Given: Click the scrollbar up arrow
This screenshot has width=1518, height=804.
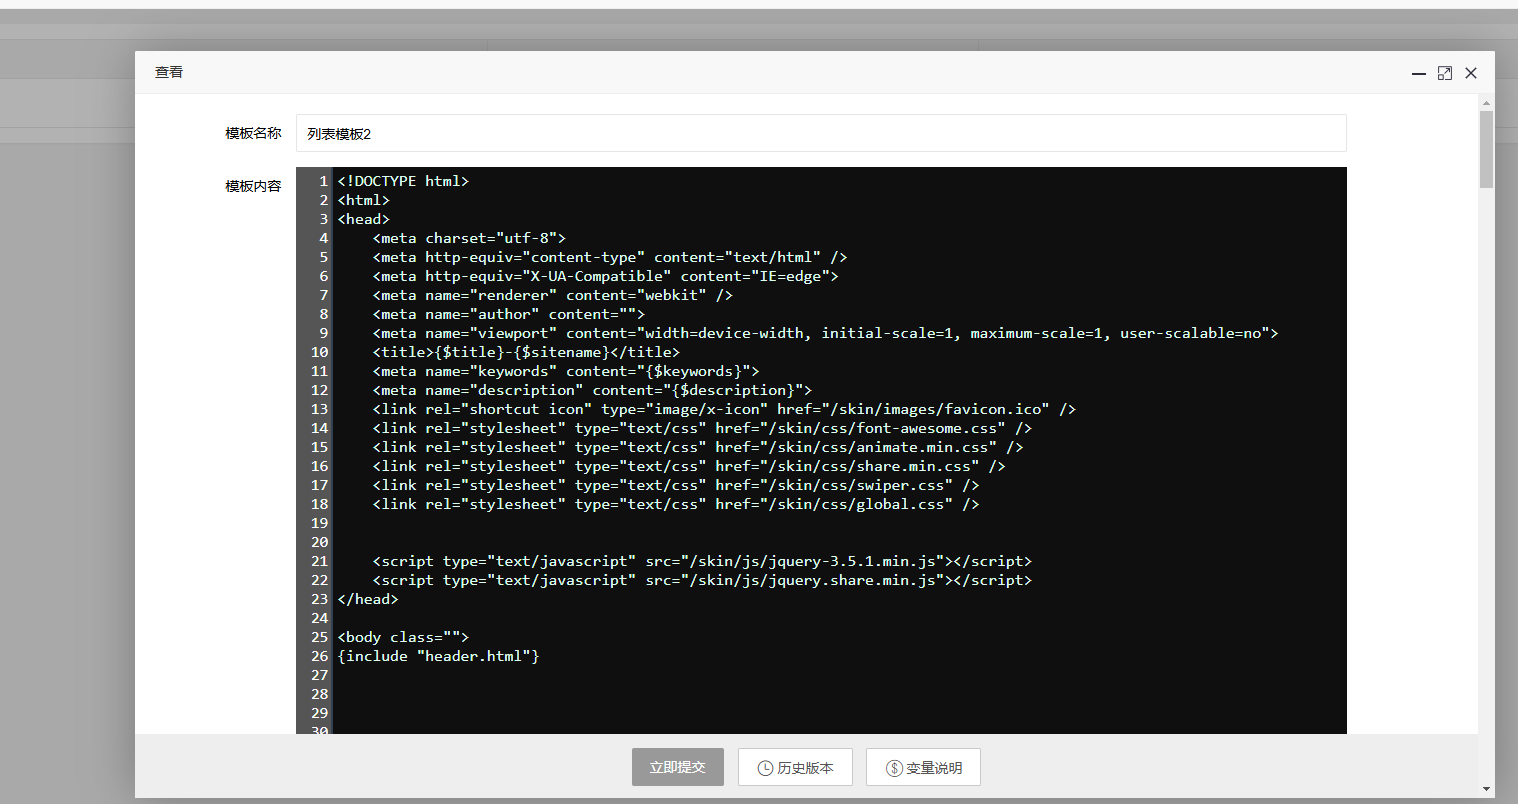Looking at the screenshot, I should tap(1486, 103).
